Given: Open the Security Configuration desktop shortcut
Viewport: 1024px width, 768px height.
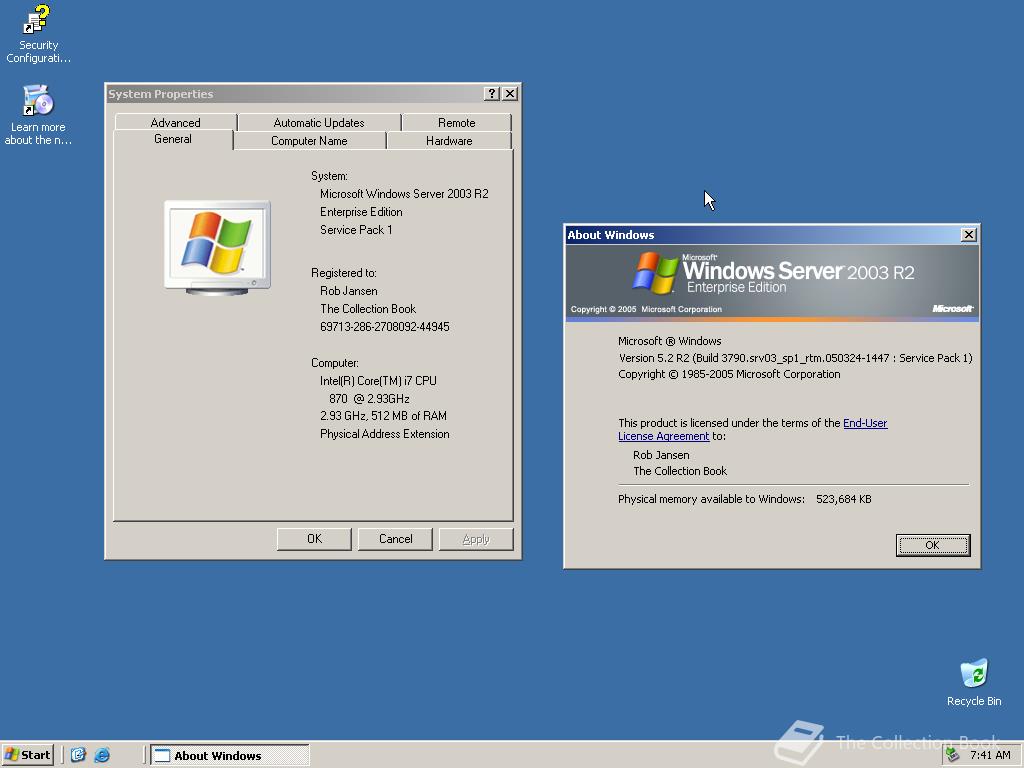Looking at the screenshot, I should pyautogui.click(x=38, y=34).
